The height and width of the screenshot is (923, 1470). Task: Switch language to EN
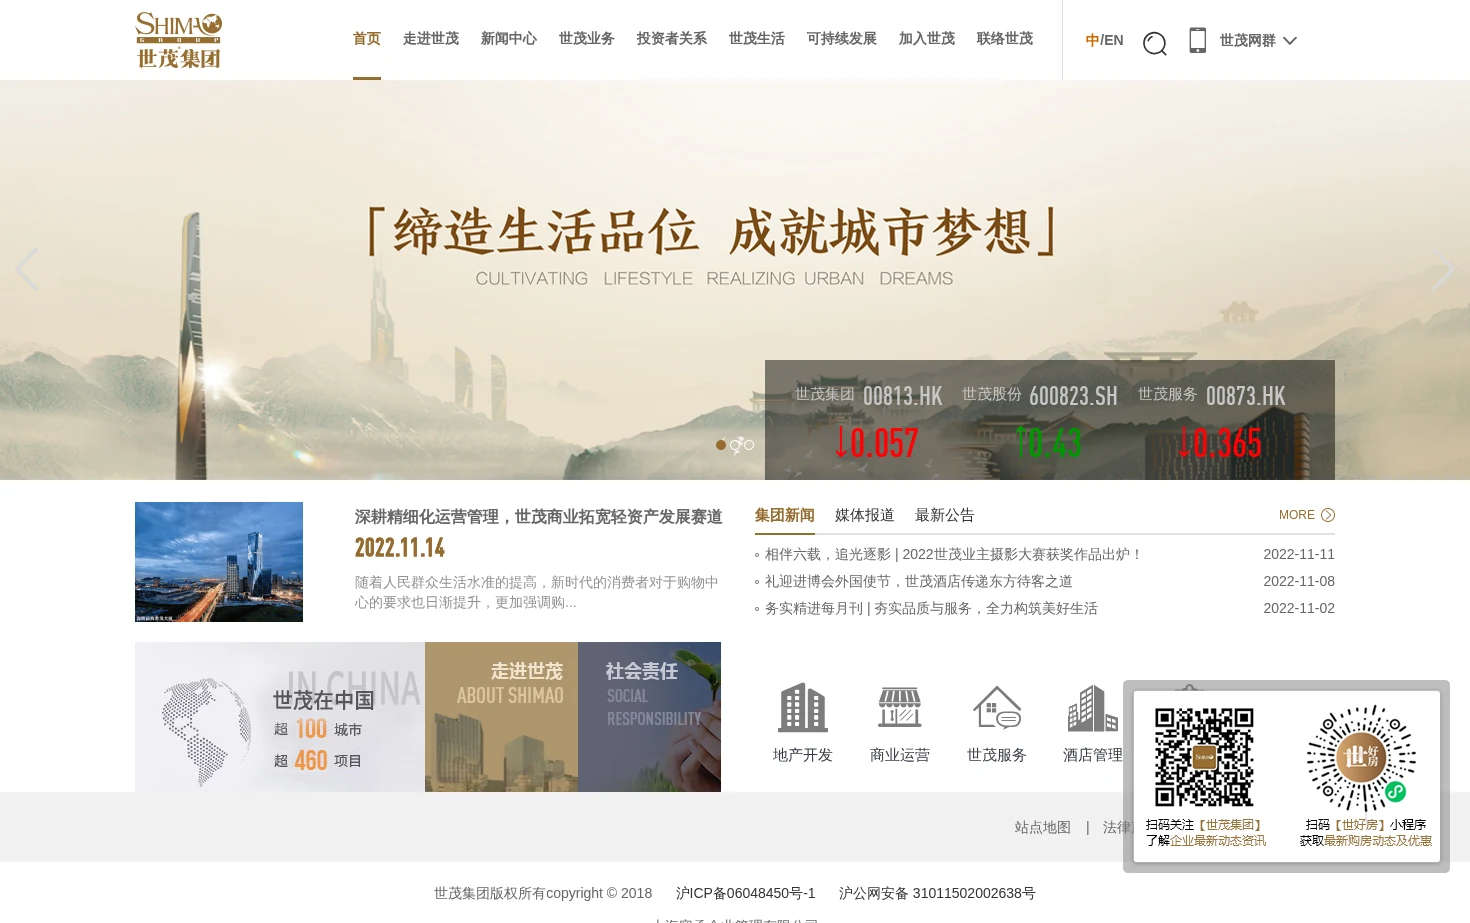point(1114,41)
